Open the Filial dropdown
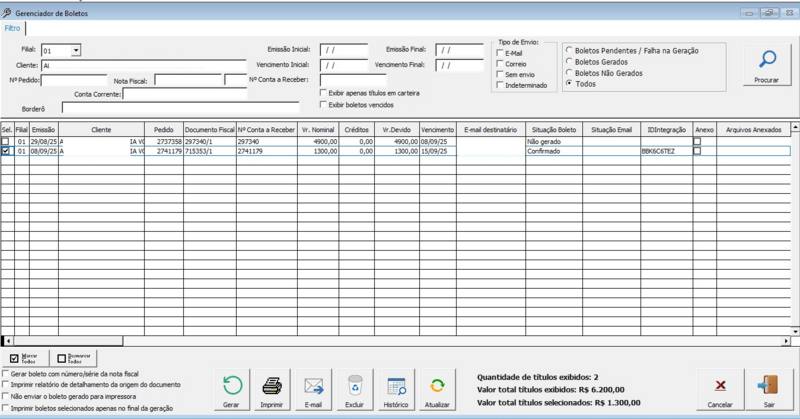 click(x=76, y=49)
